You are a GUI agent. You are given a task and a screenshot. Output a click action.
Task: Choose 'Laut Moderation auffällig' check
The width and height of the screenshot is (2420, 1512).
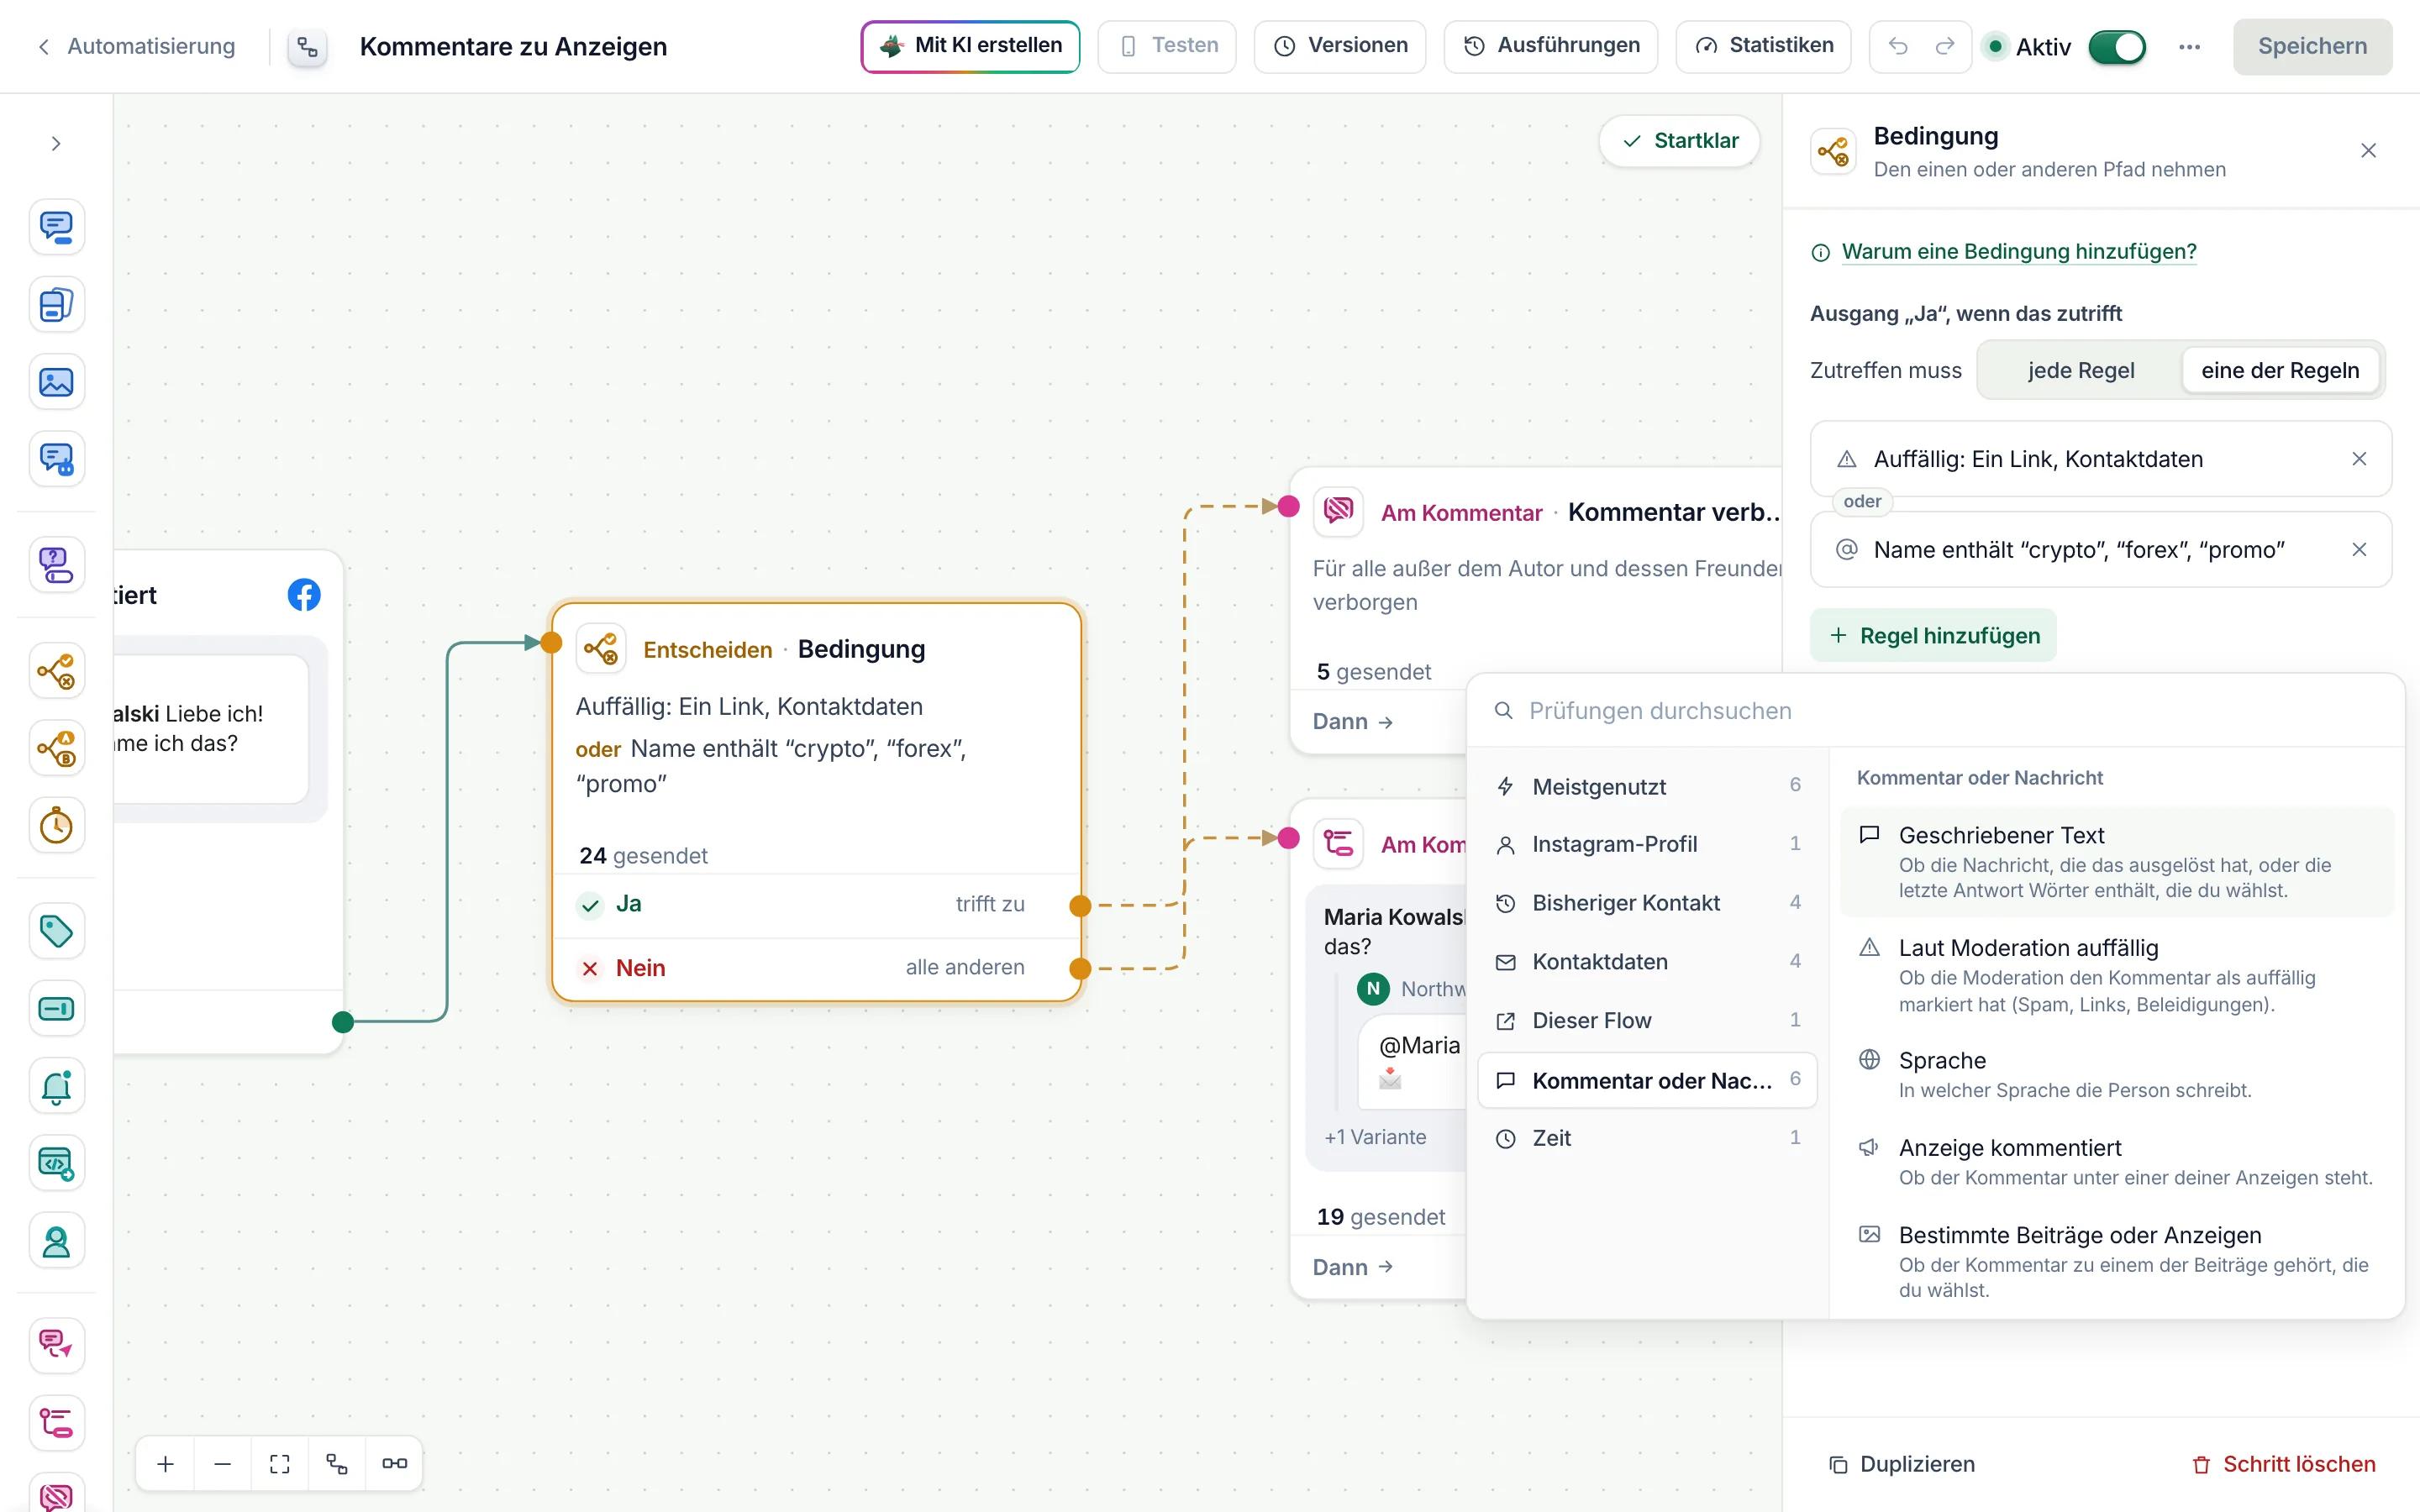click(2116, 975)
